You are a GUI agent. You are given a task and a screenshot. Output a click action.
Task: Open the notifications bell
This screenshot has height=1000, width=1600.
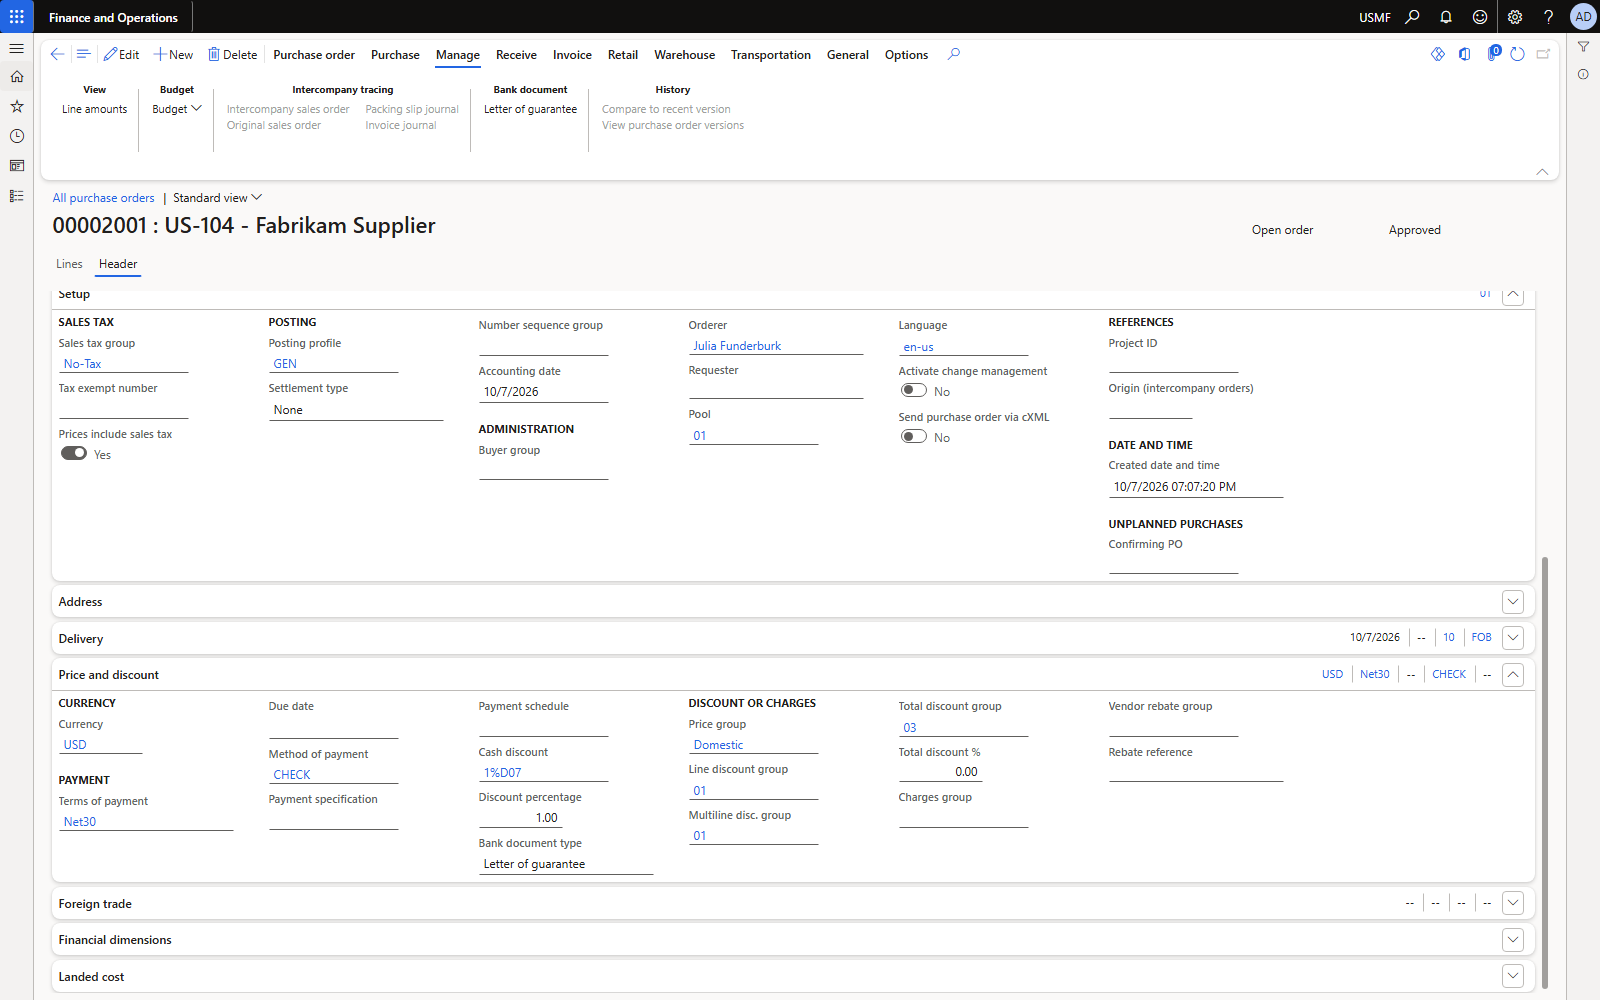pyautogui.click(x=1446, y=17)
